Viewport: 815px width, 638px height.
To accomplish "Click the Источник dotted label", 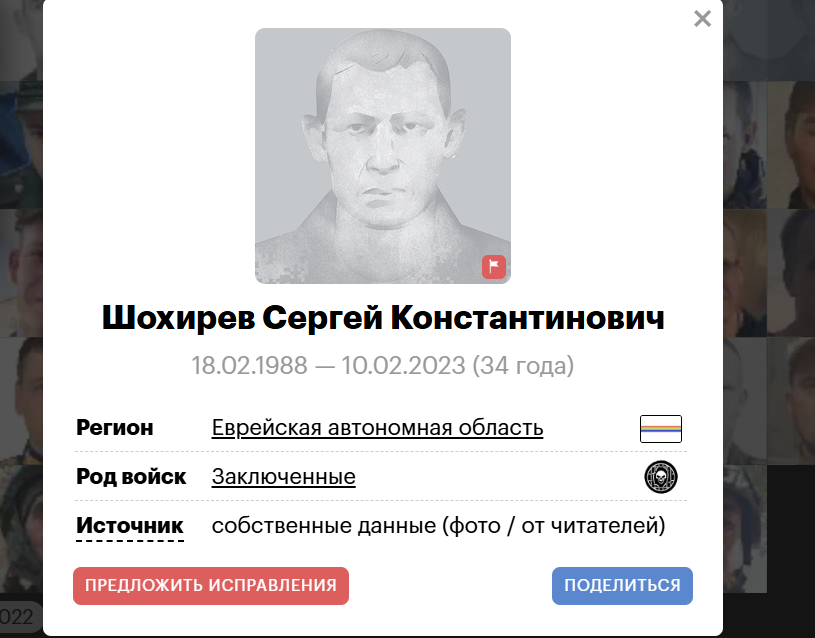I will pos(129,526).
